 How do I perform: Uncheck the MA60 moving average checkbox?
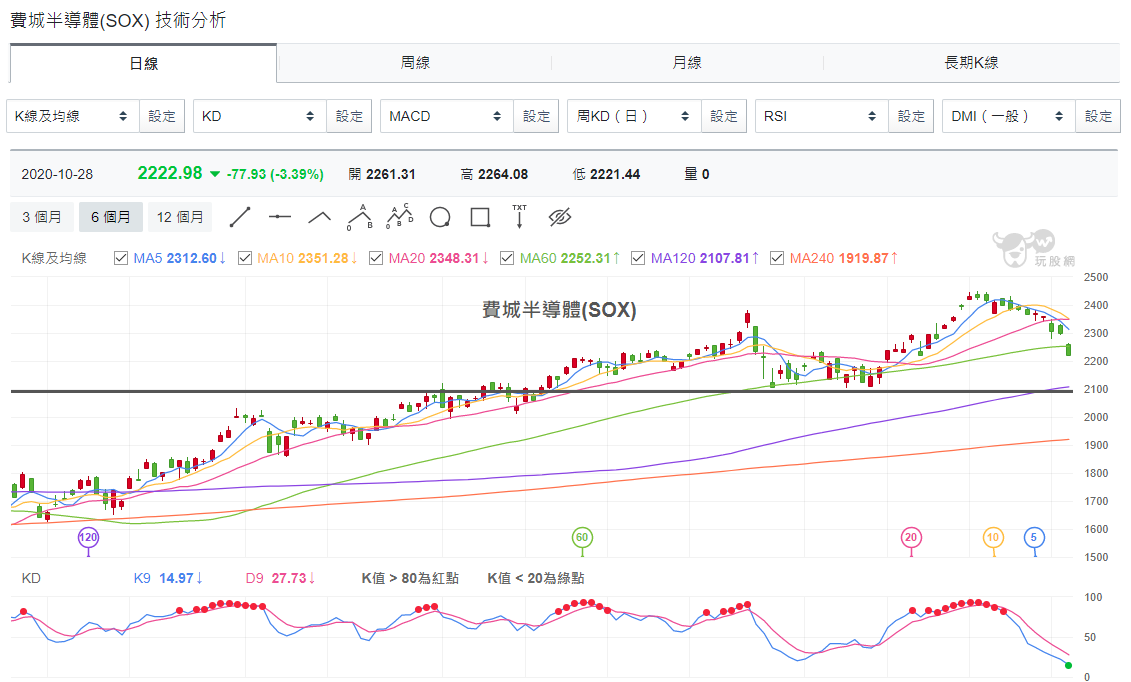(507, 258)
